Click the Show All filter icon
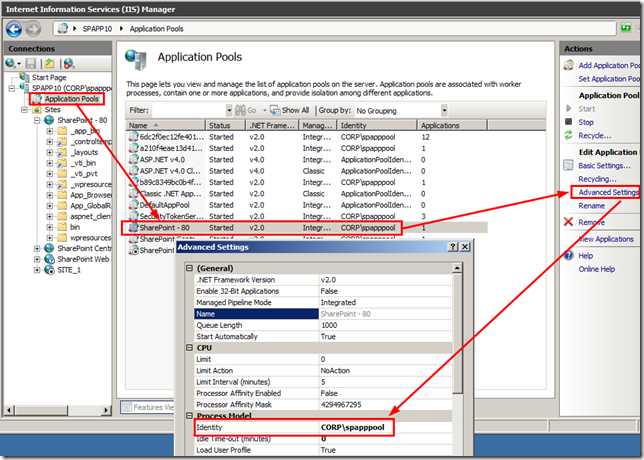 (x=275, y=110)
